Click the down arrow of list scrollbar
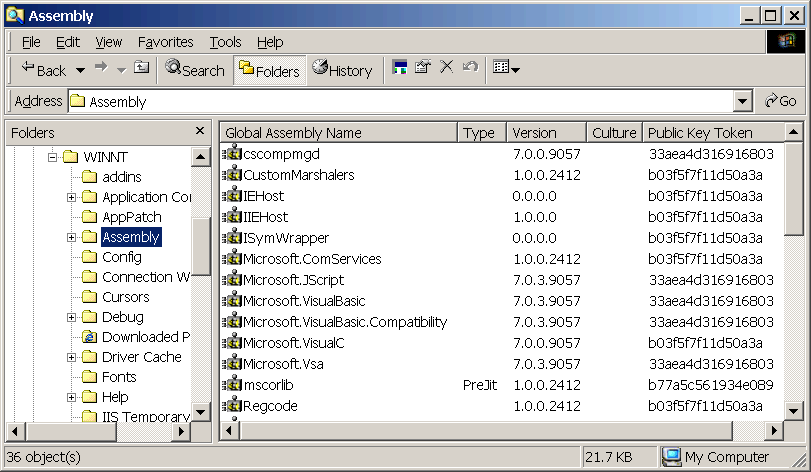The image size is (811, 472). click(793, 411)
